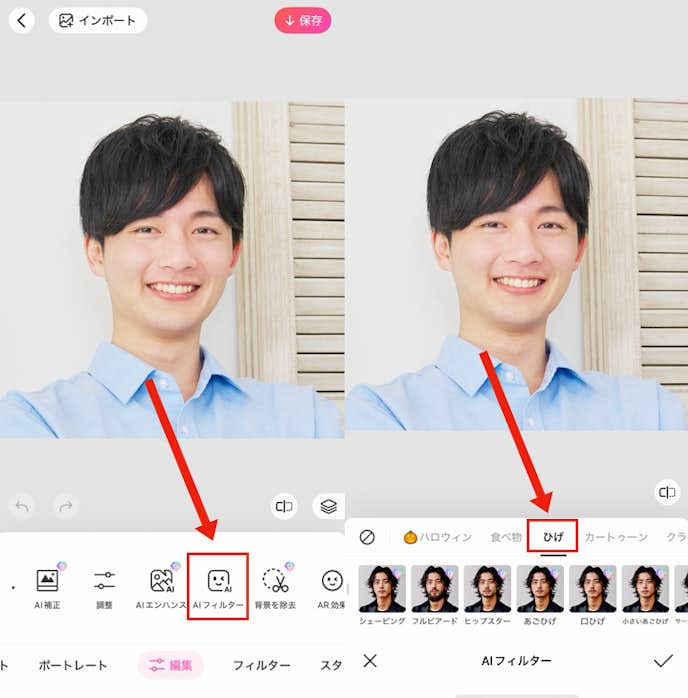Cancel AI filter with X icon

pyautogui.click(x=370, y=661)
